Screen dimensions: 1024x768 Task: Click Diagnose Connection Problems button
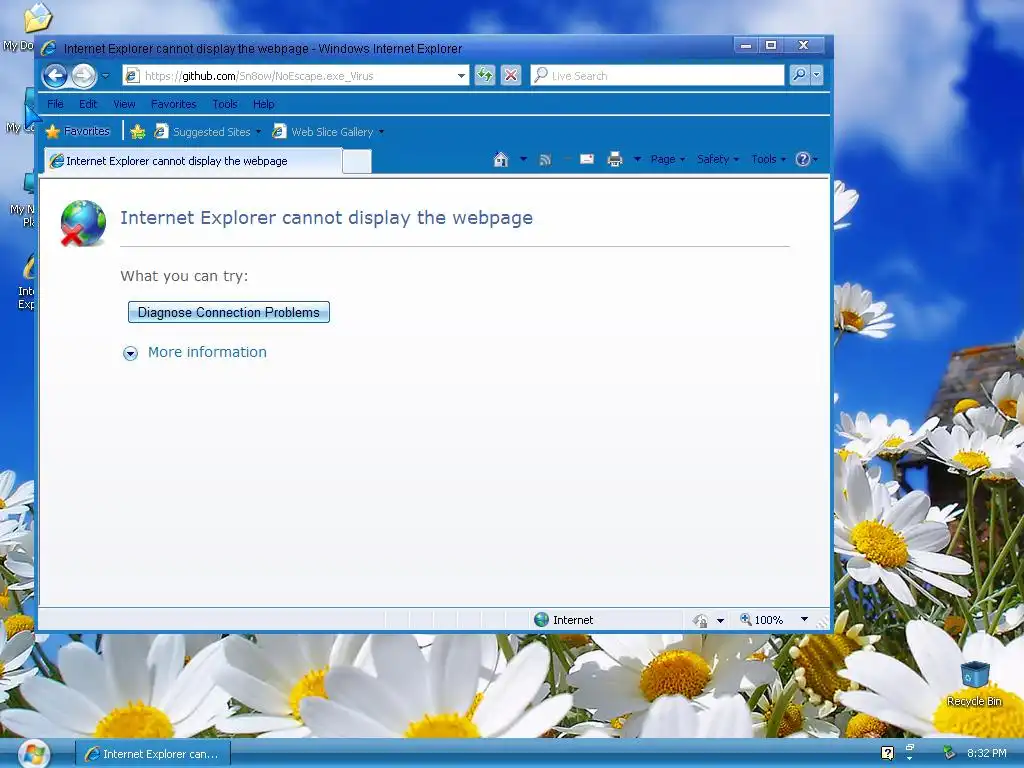pyautogui.click(x=229, y=312)
